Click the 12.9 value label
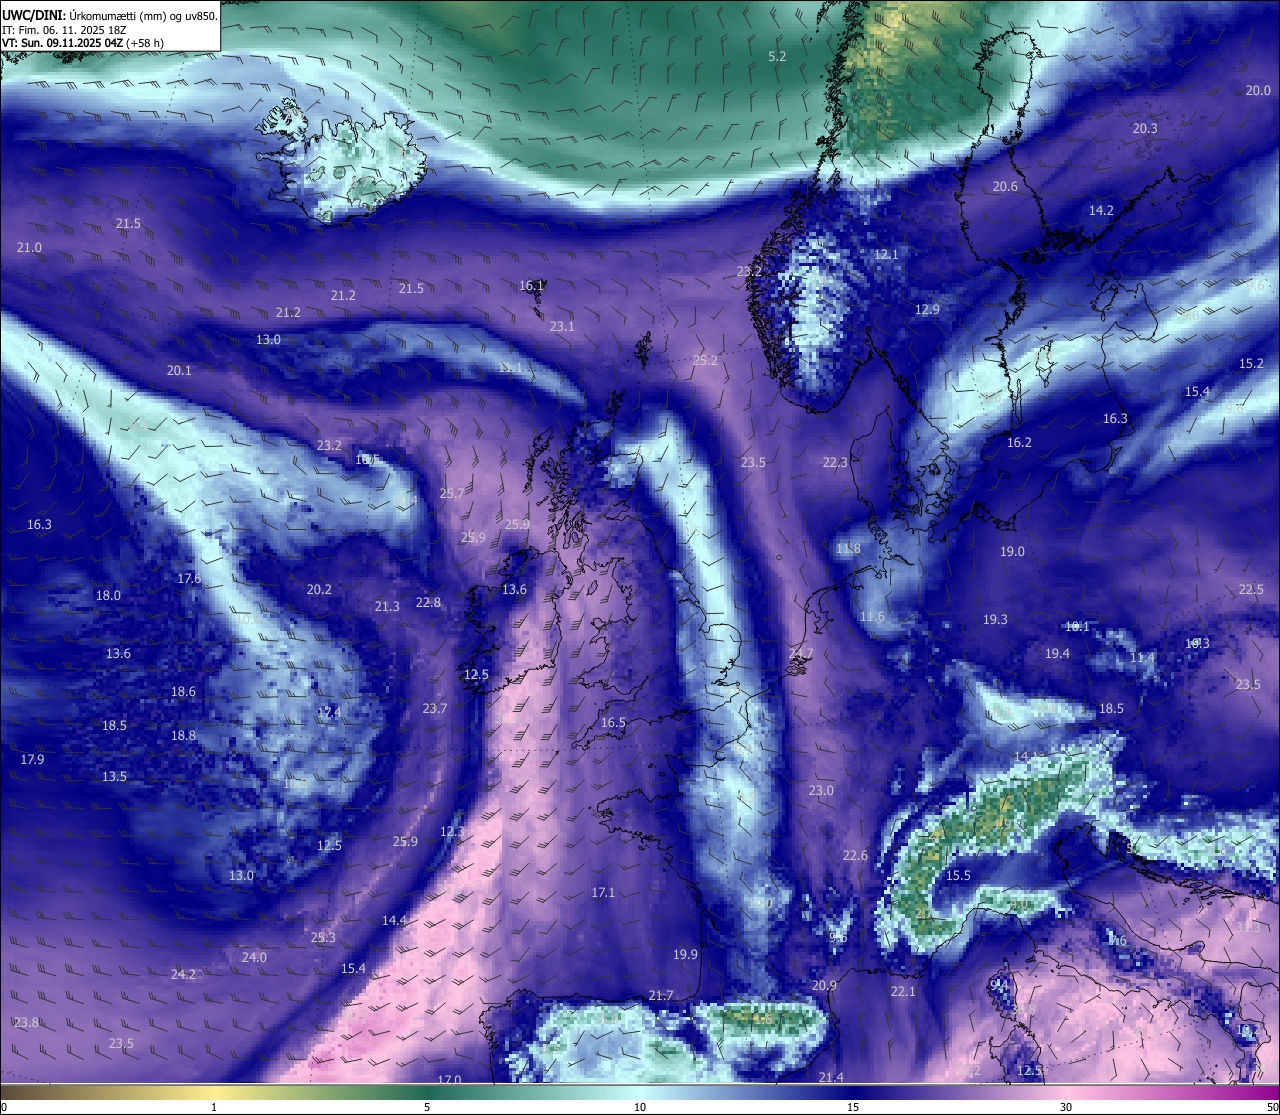 pyautogui.click(x=927, y=310)
